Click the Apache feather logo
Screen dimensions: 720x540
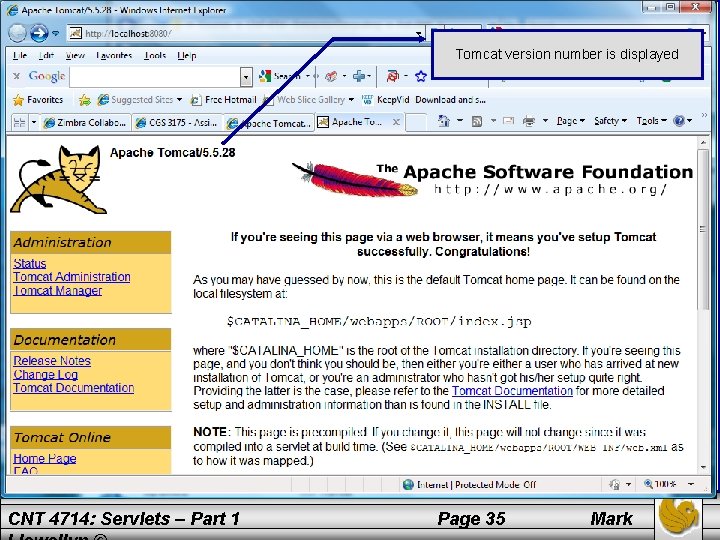(x=355, y=180)
